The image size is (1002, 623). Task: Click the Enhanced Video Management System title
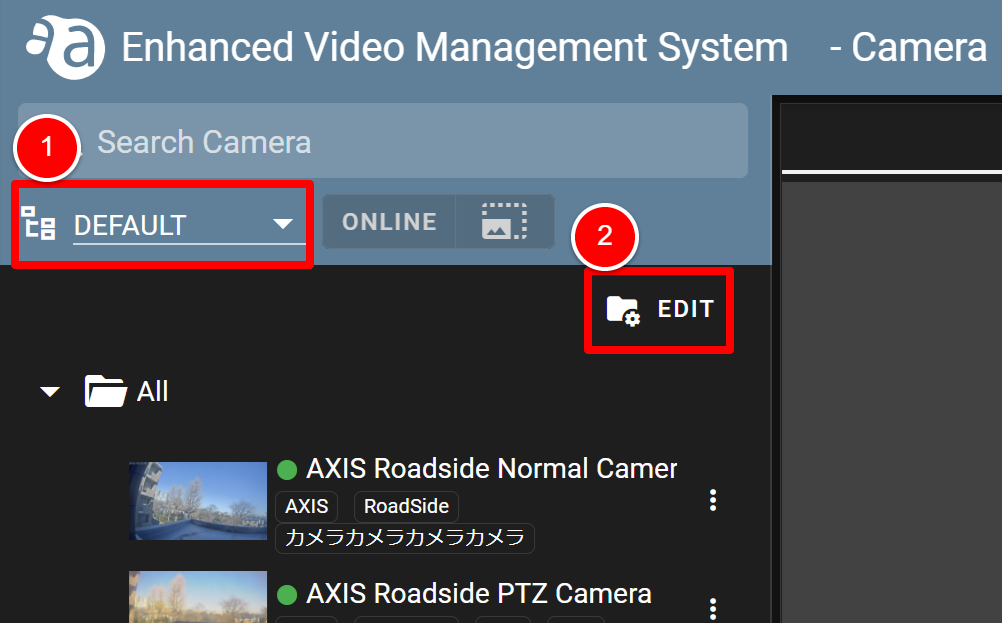pos(454,48)
